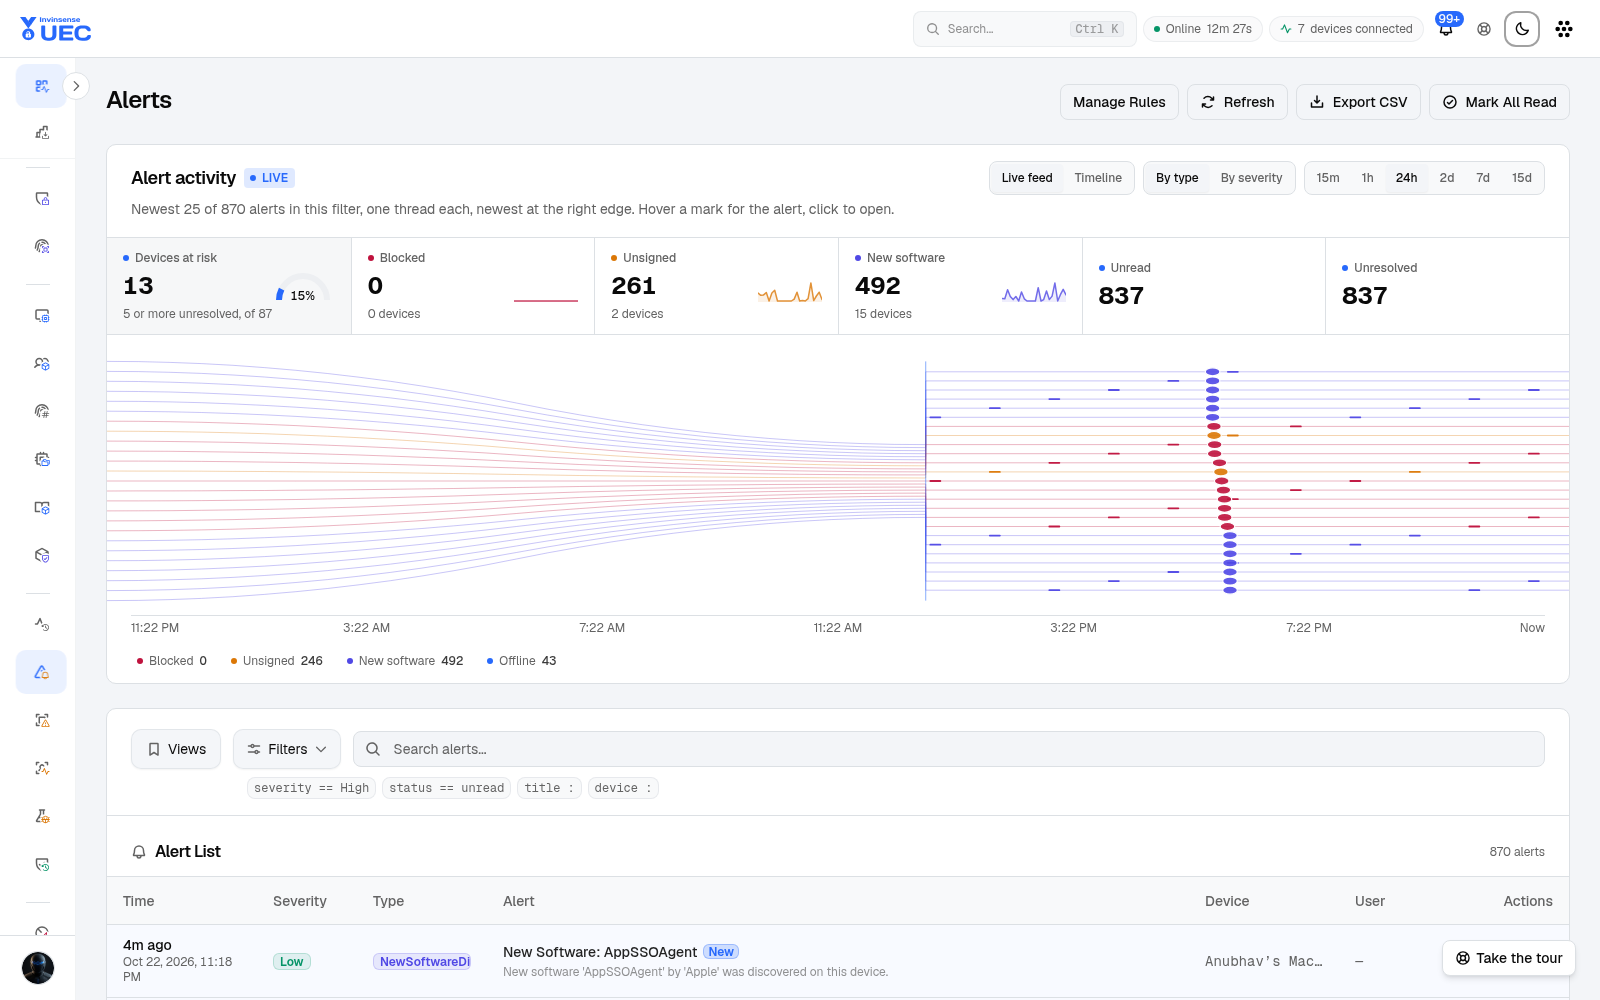
Task: Focus the global Search box in header
Action: coord(1025,29)
